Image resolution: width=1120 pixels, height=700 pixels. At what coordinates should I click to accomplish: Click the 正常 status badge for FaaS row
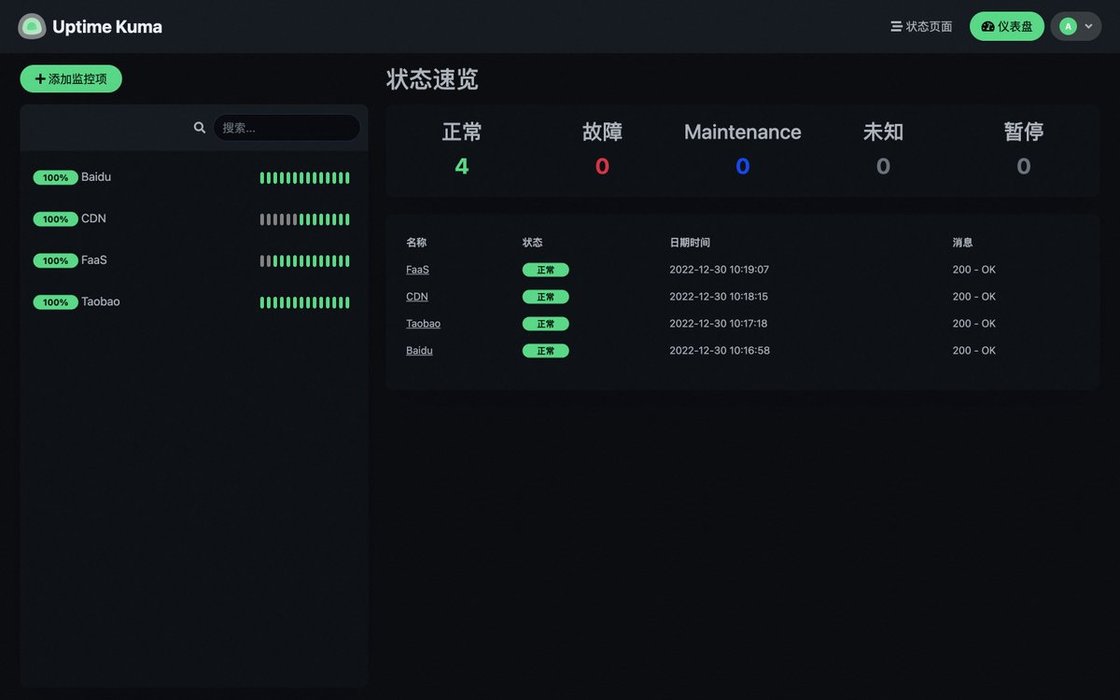545,270
